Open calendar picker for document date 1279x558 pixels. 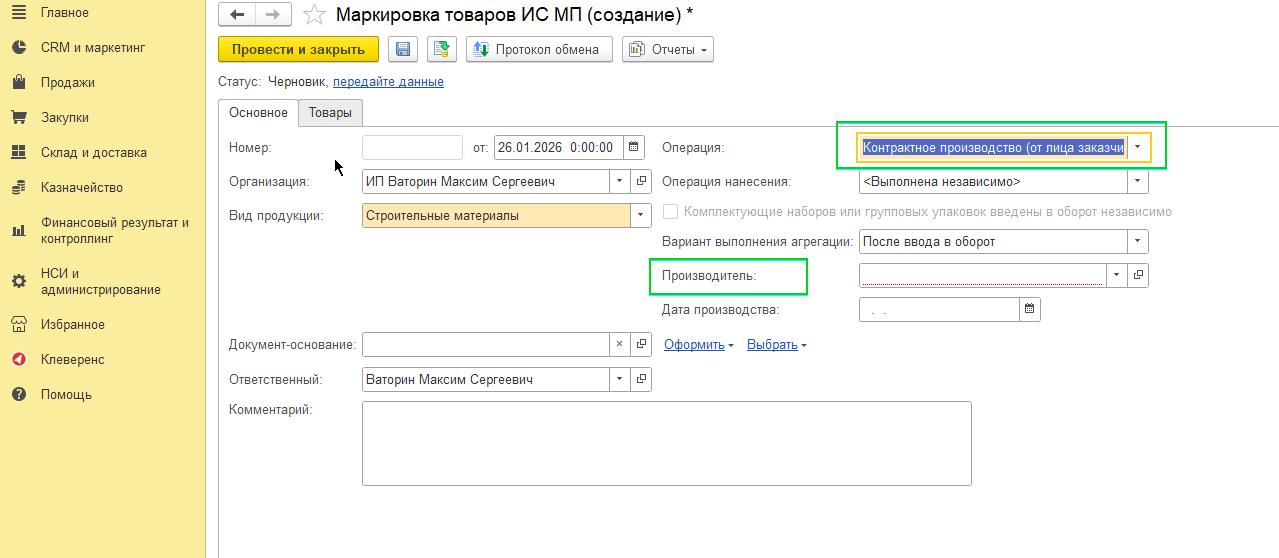point(634,147)
